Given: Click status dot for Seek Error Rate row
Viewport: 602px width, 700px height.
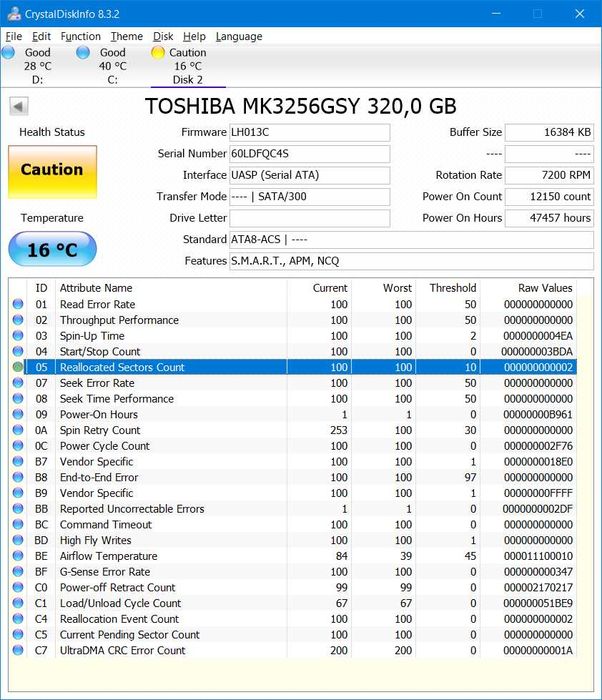Looking at the screenshot, I should [x=18, y=383].
